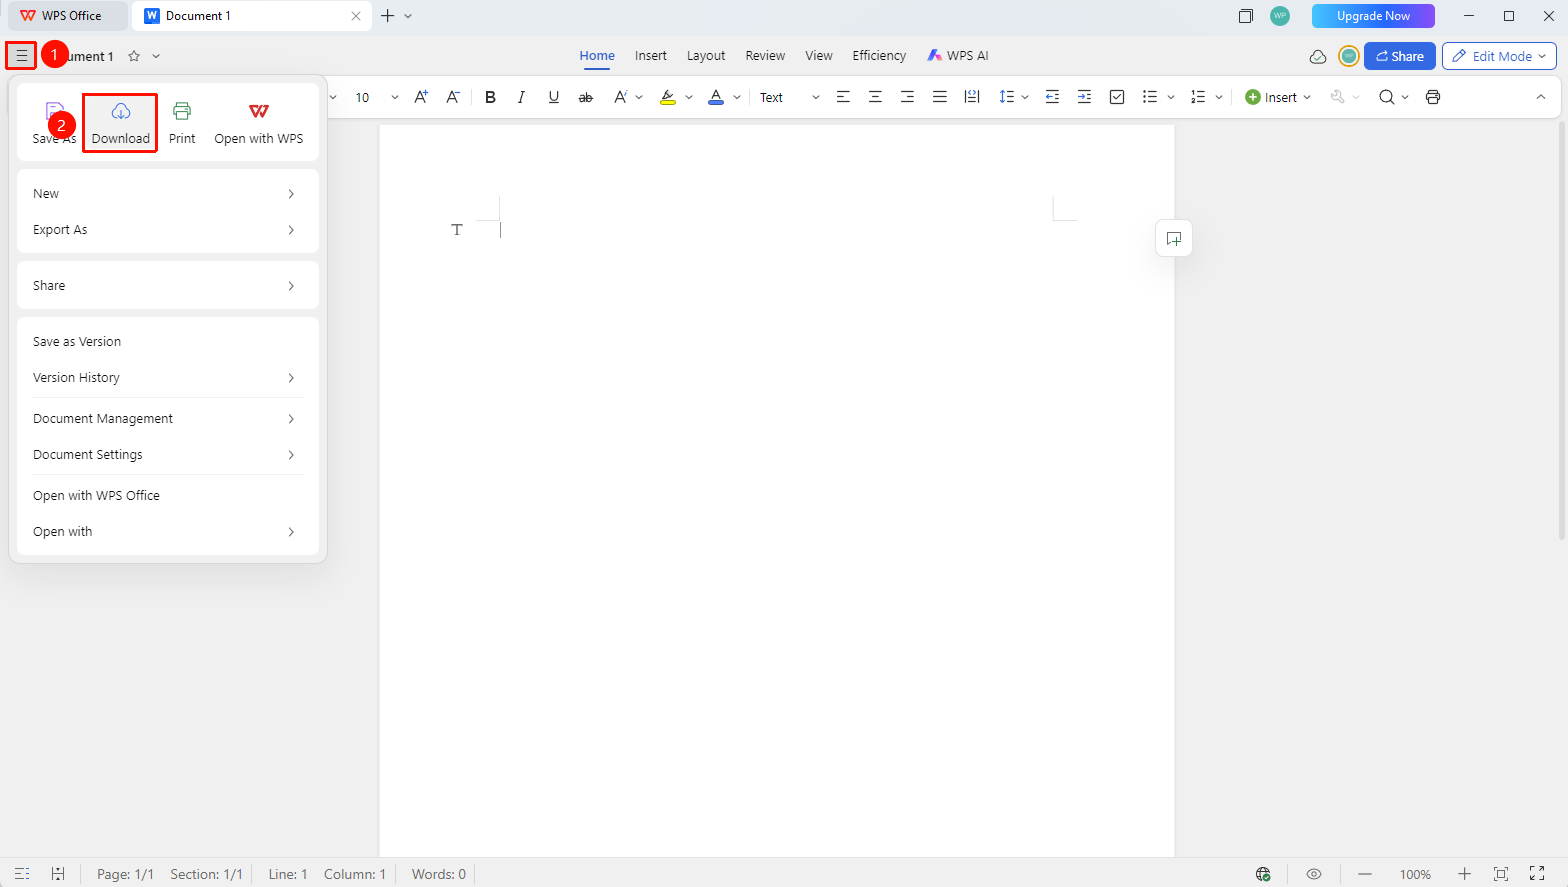Toggle the eye reading mode in status bar

tap(1314, 874)
